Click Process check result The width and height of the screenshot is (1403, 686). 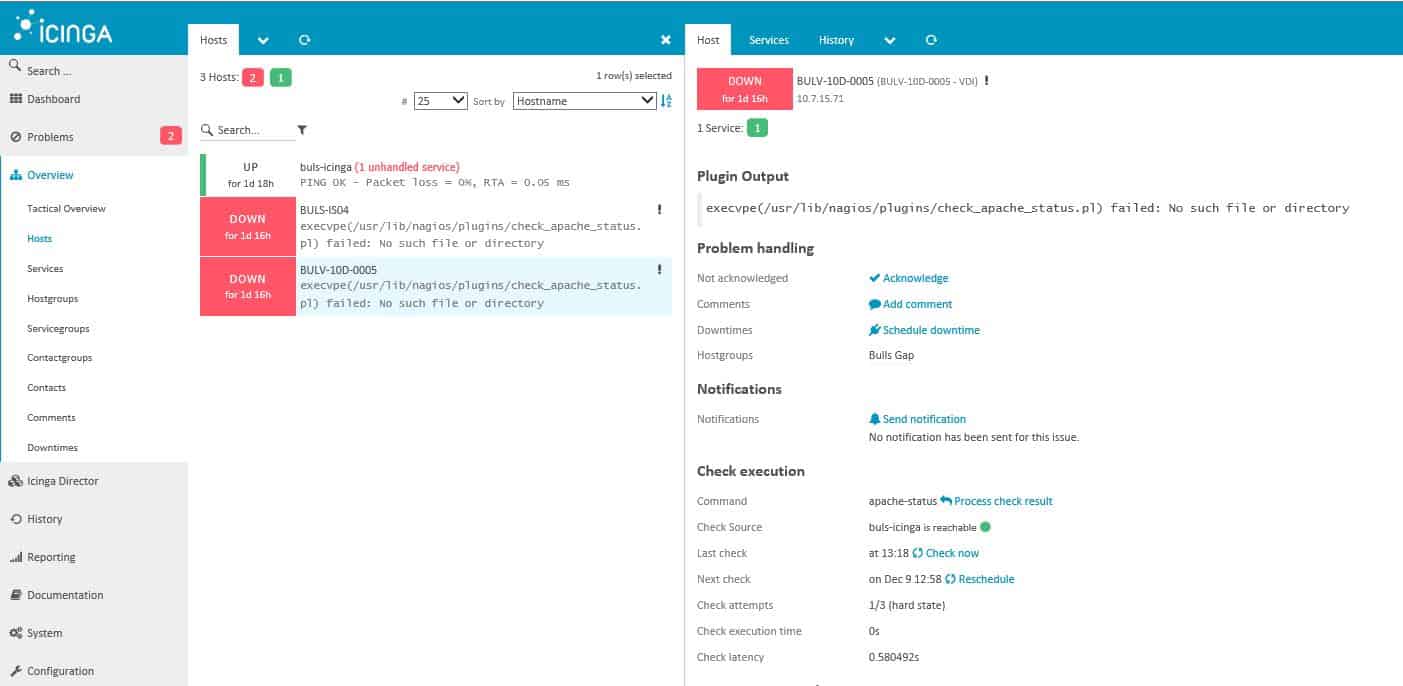point(997,501)
